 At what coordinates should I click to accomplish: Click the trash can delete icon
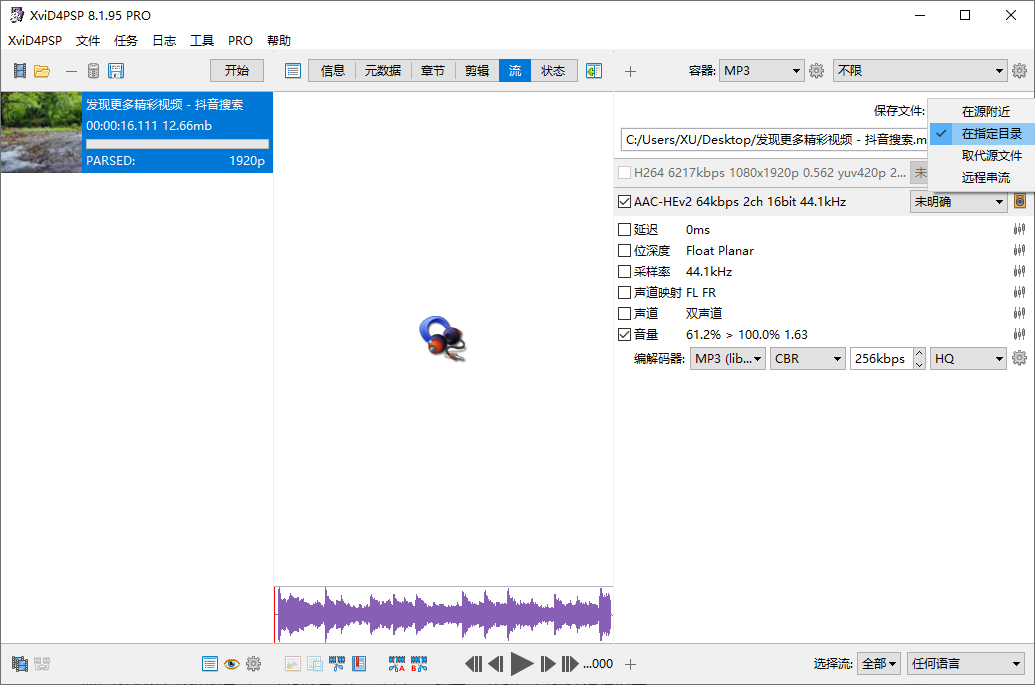click(93, 71)
